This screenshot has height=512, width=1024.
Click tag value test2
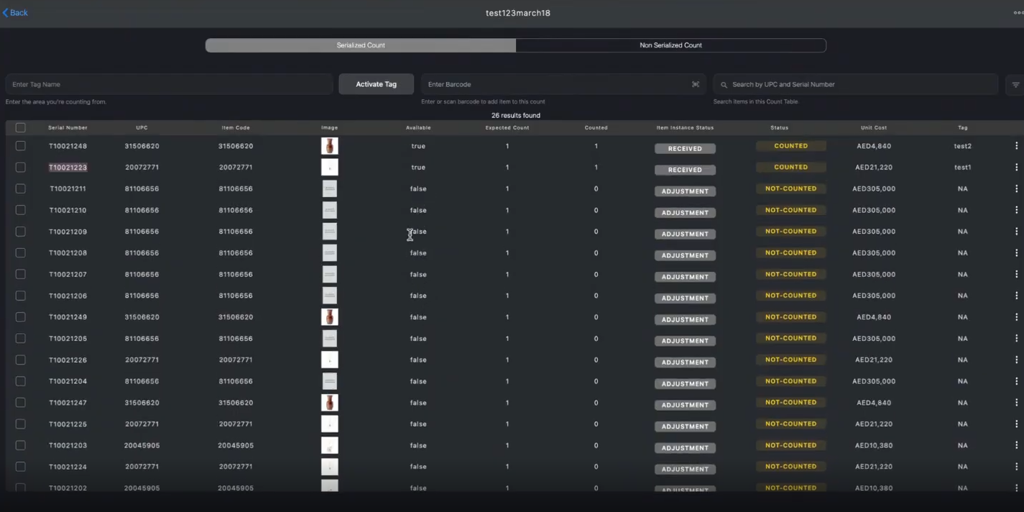(963, 146)
